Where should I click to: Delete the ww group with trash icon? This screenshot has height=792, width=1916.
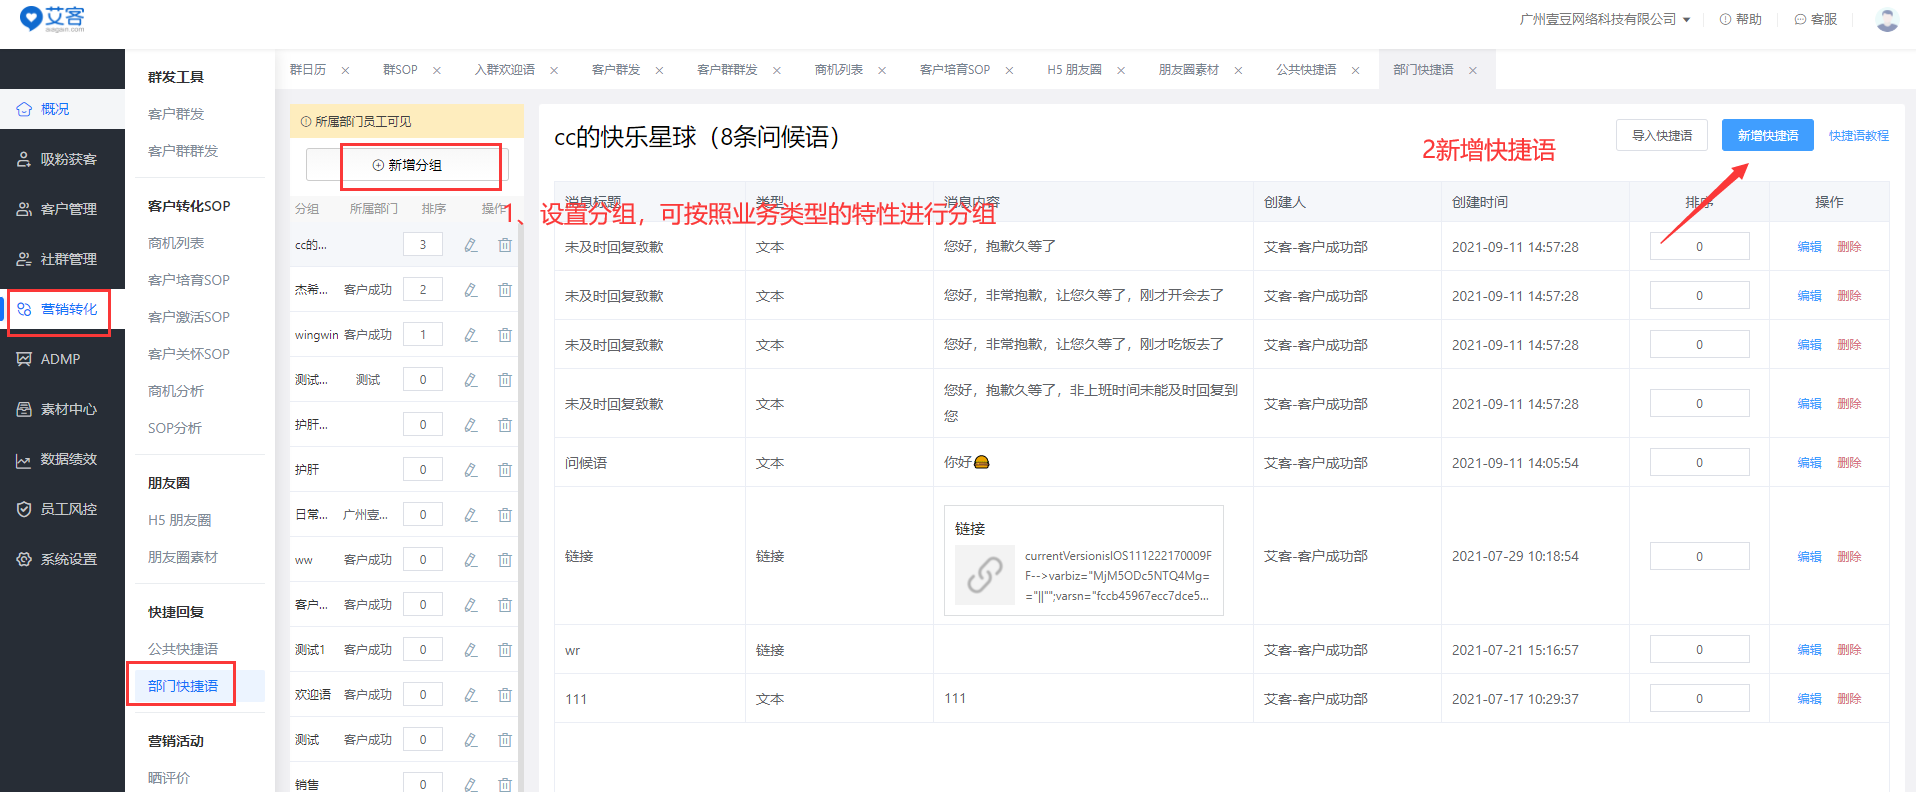click(x=505, y=560)
